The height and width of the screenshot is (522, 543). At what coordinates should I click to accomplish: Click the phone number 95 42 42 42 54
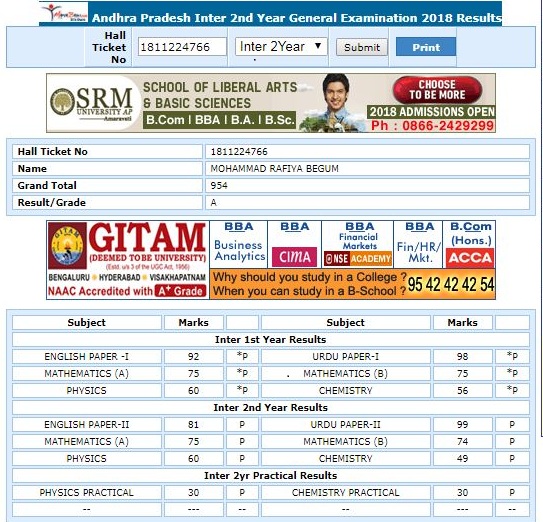tap(451, 285)
